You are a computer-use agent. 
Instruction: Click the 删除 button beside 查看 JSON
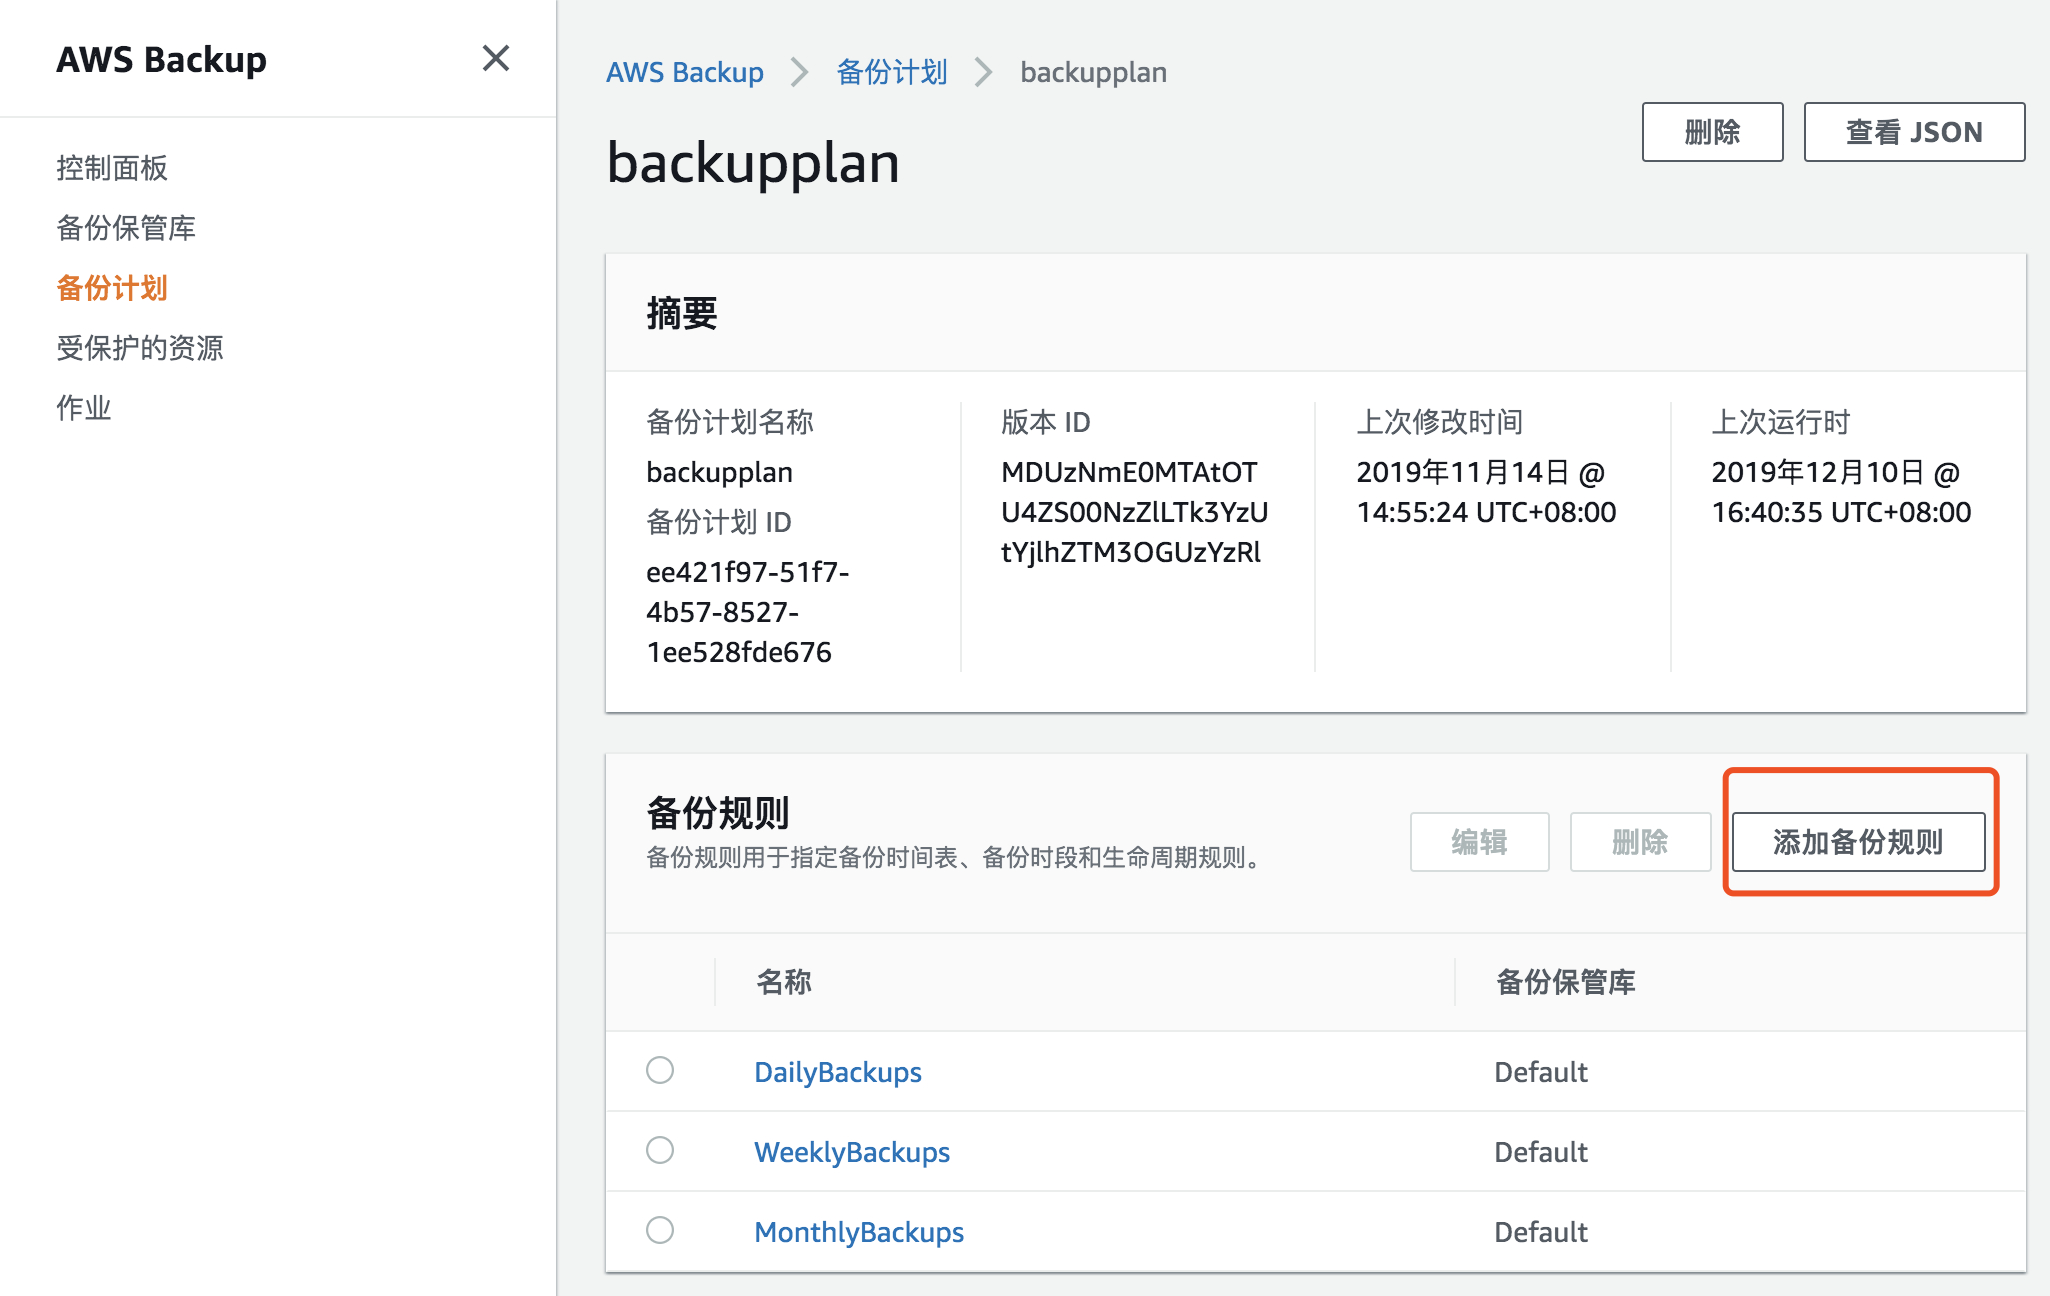[1712, 132]
